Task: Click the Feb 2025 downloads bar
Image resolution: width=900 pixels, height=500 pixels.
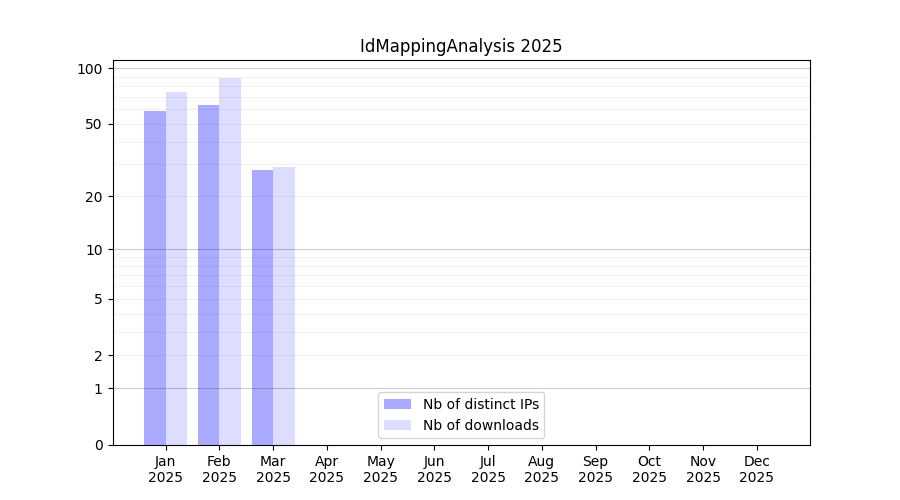Action: (230, 261)
